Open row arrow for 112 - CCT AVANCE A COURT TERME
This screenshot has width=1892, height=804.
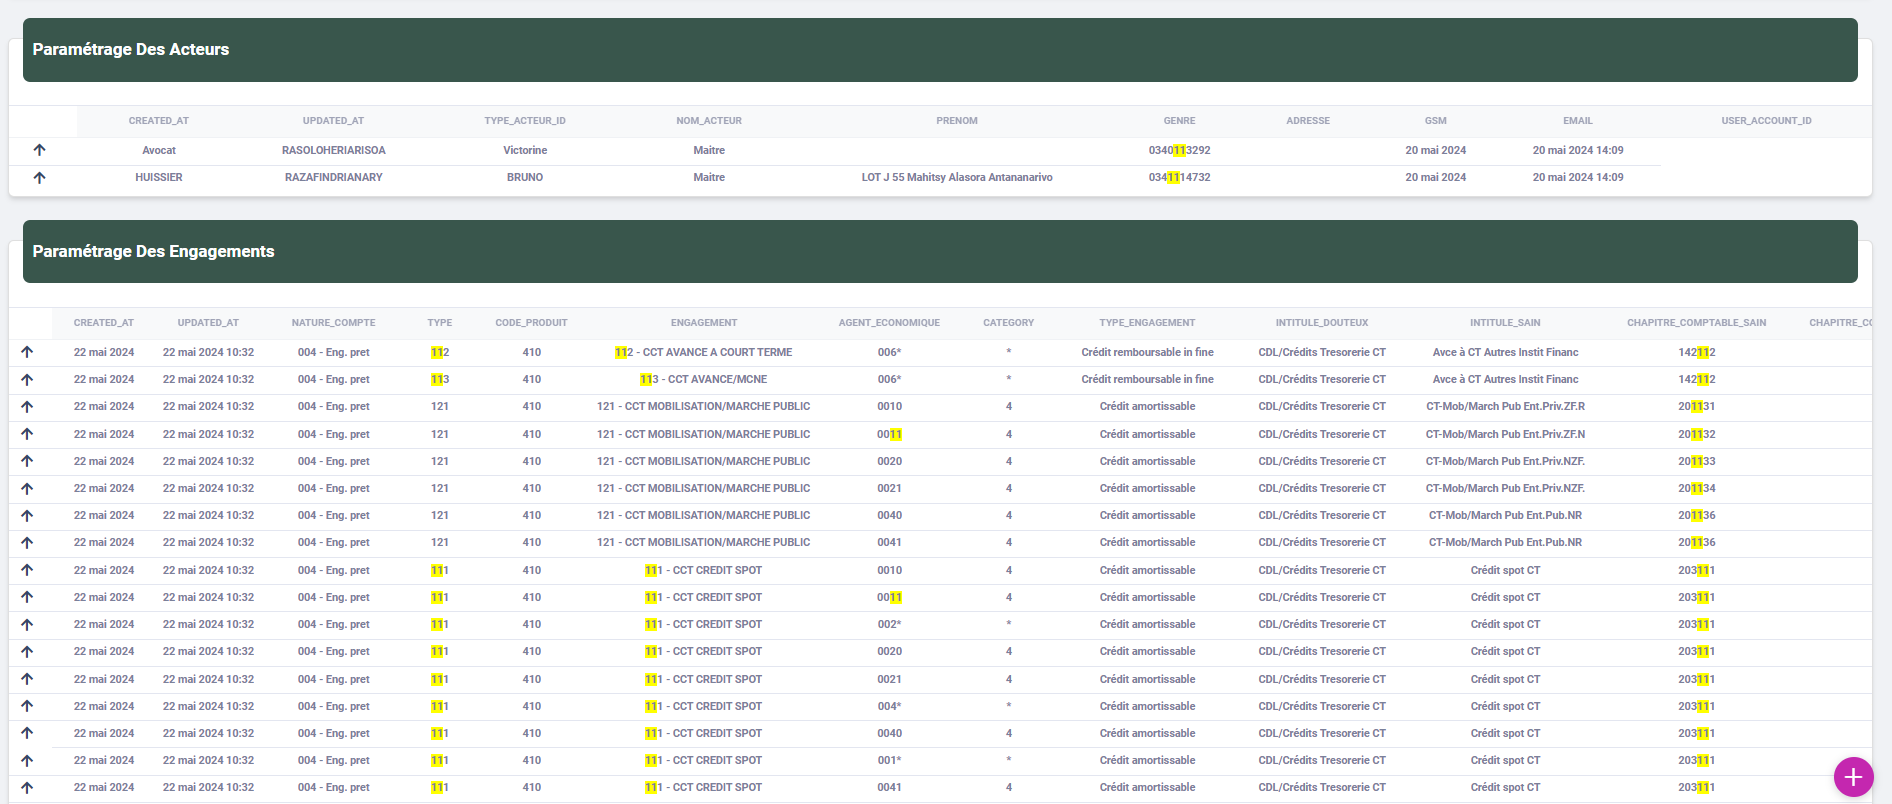27,352
